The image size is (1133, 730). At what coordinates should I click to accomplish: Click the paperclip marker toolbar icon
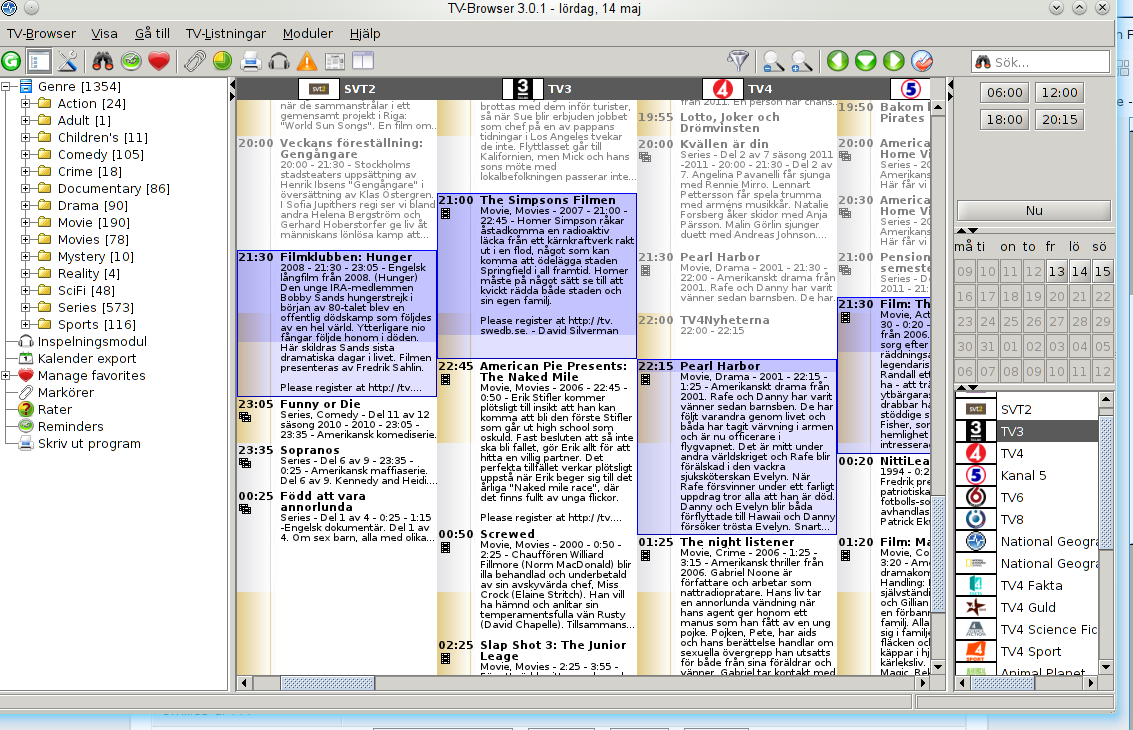[194, 61]
